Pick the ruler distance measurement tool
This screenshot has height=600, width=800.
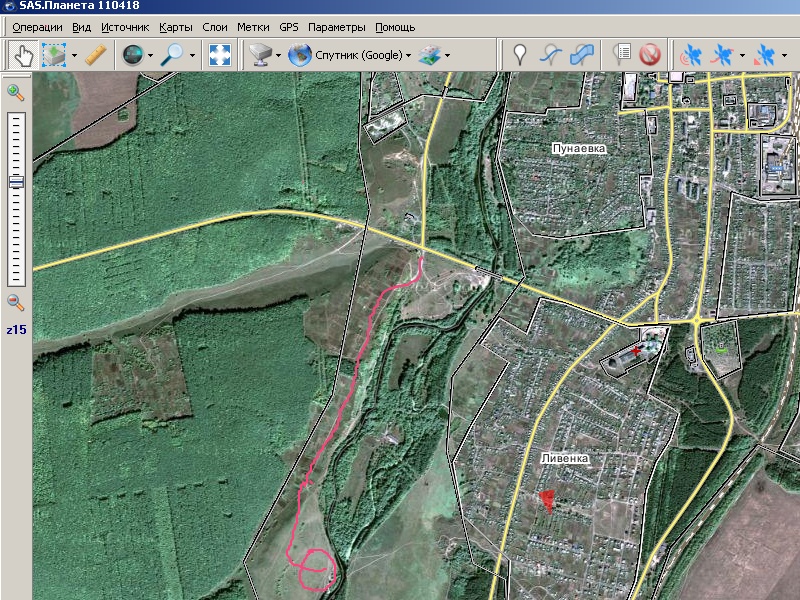tap(96, 54)
